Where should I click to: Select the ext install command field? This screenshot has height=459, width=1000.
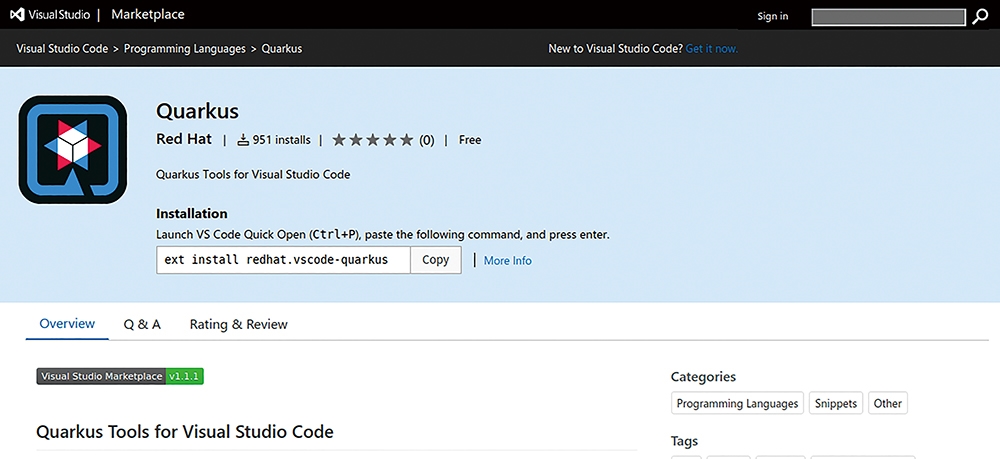(x=283, y=260)
